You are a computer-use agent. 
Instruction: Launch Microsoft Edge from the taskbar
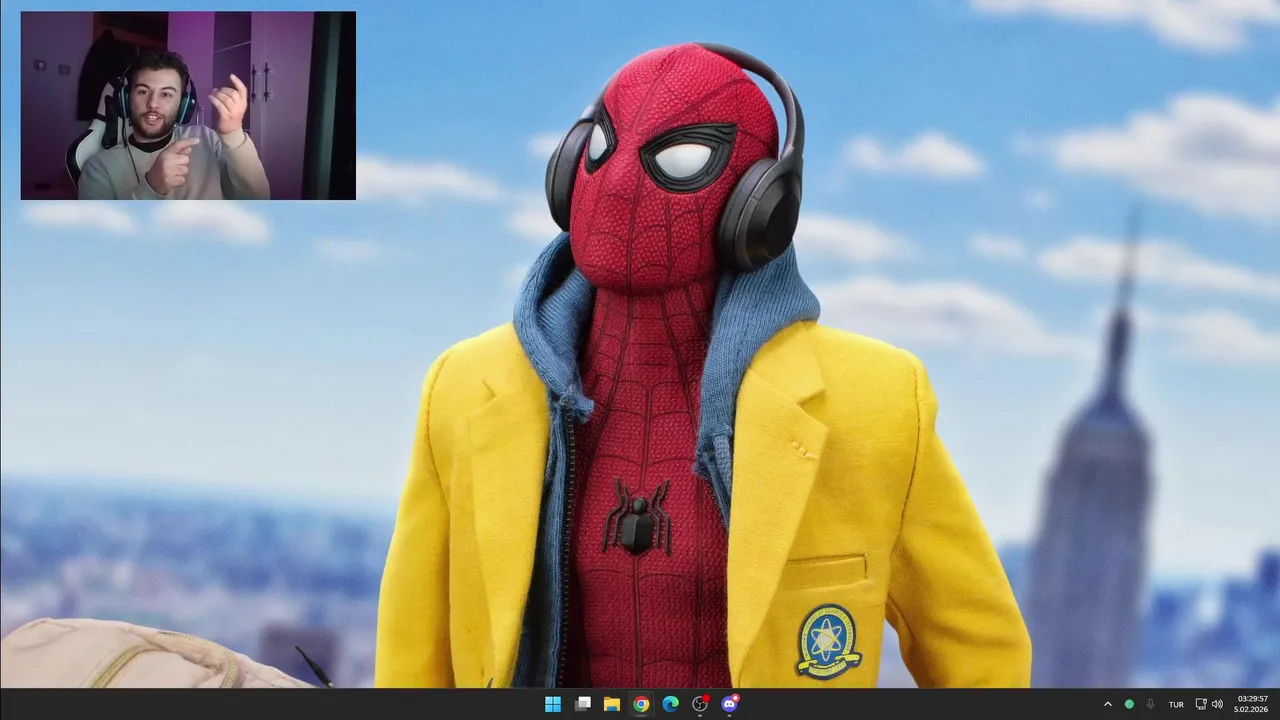coord(671,704)
